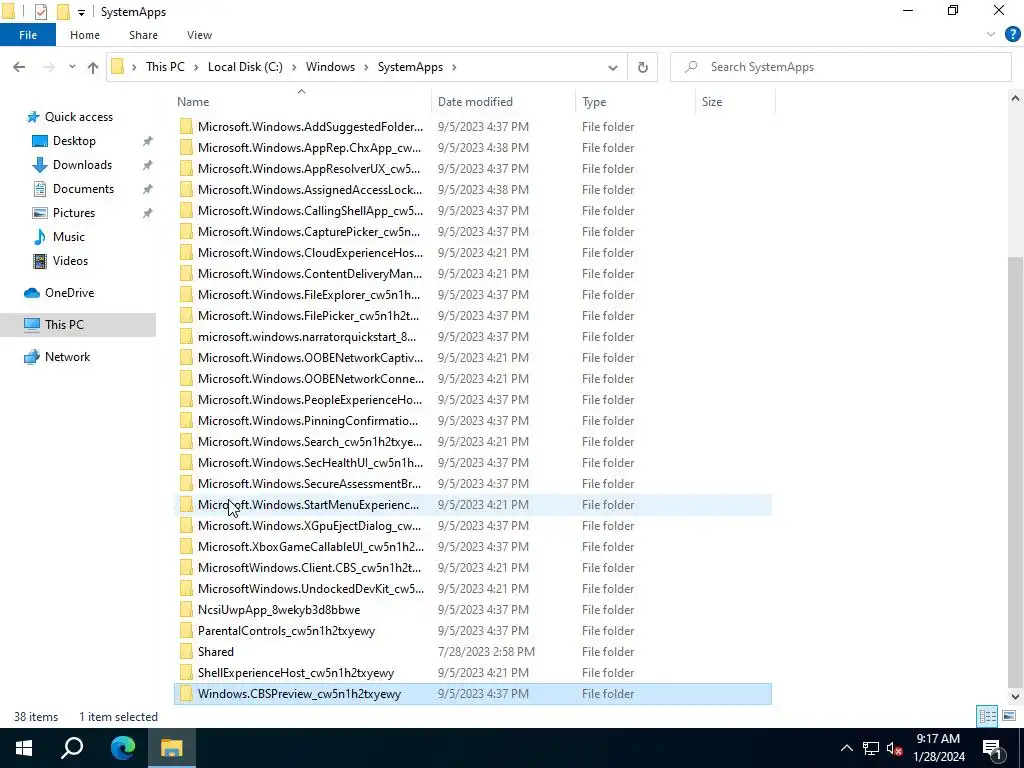1024x768 pixels.
Task: Open Downloads in the navigation pane
Action: (82, 165)
